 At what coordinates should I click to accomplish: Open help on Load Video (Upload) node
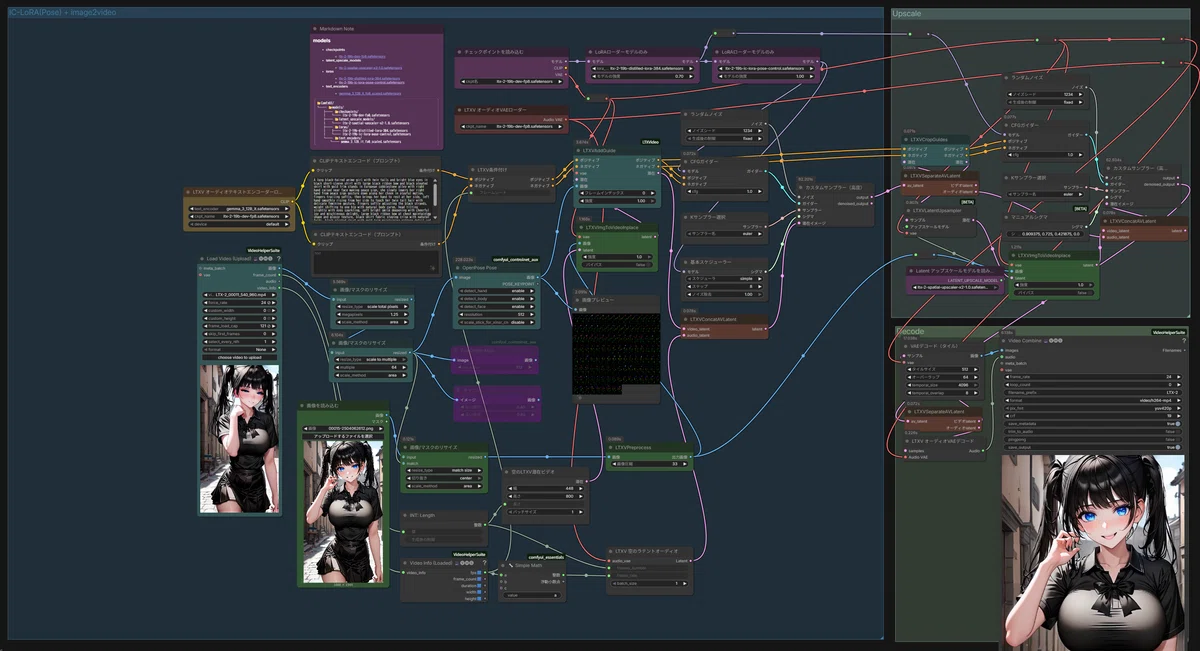278,258
